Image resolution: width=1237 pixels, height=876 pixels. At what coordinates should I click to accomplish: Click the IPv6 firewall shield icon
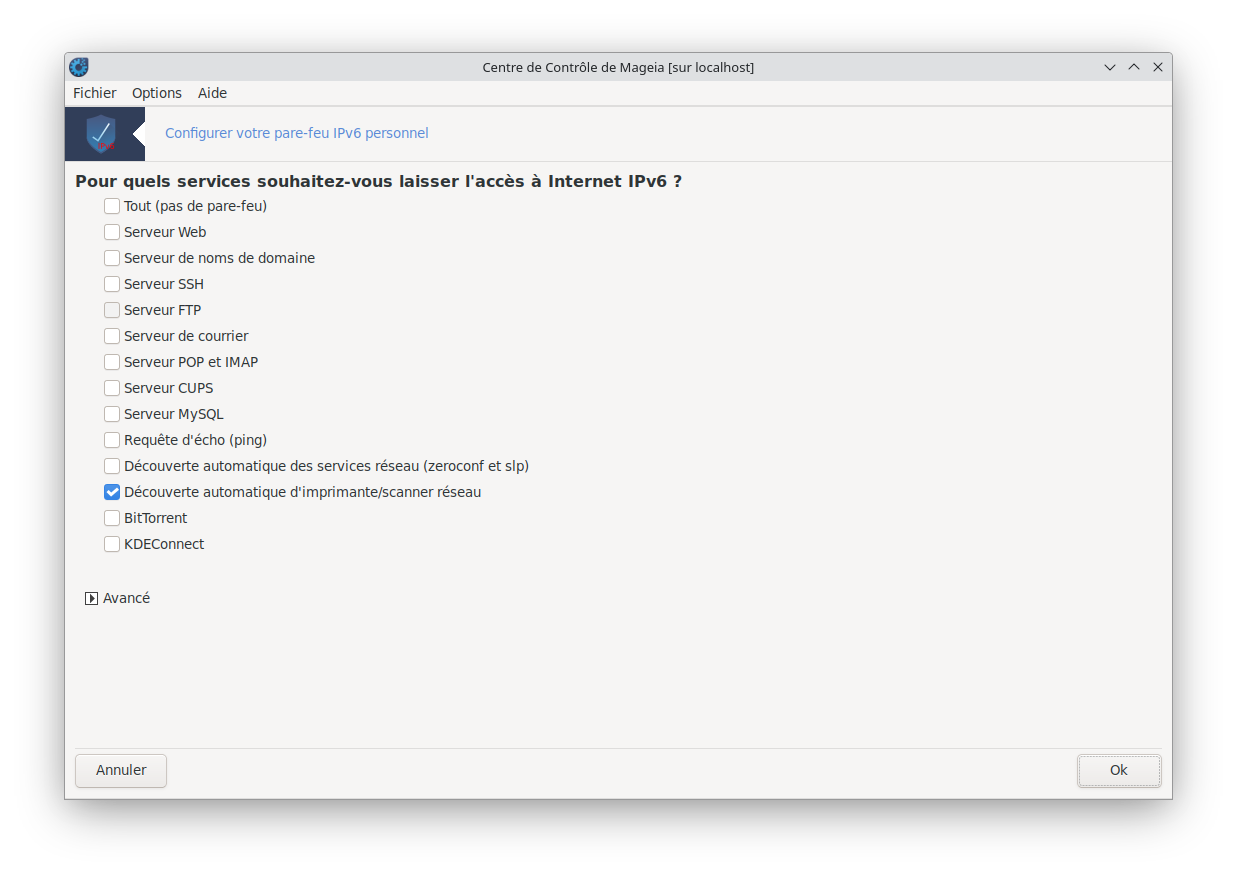101,134
